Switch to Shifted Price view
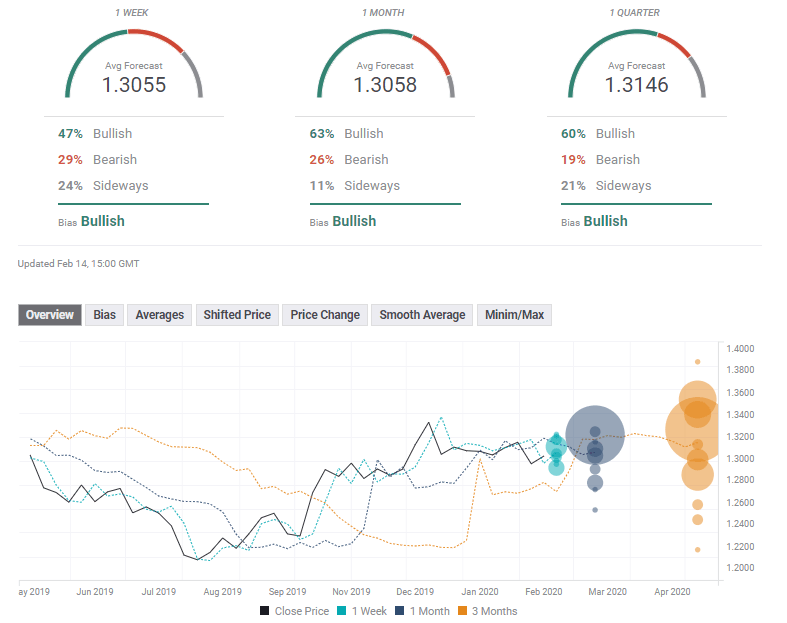The width and height of the screenshot is (787, 623). (x=237, y=315)
